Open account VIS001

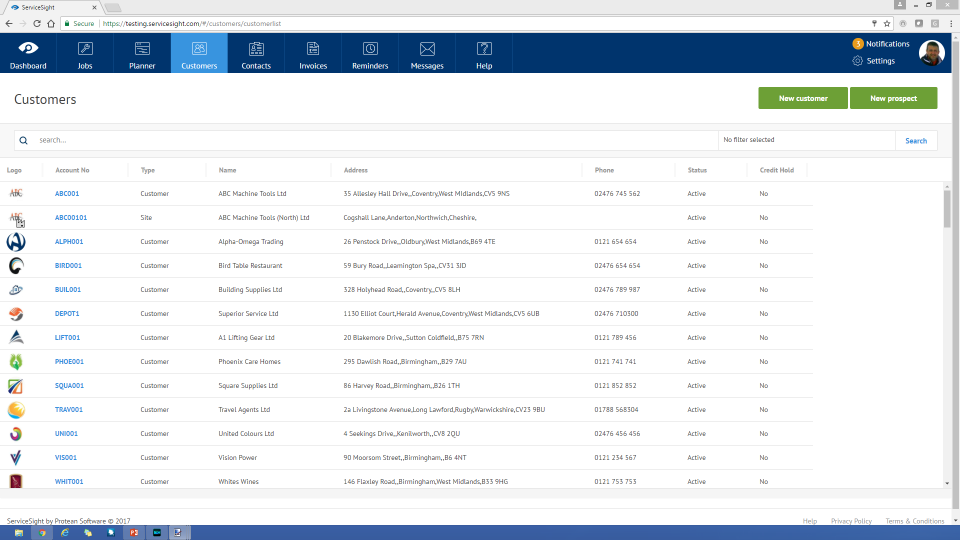click(66, 457)
